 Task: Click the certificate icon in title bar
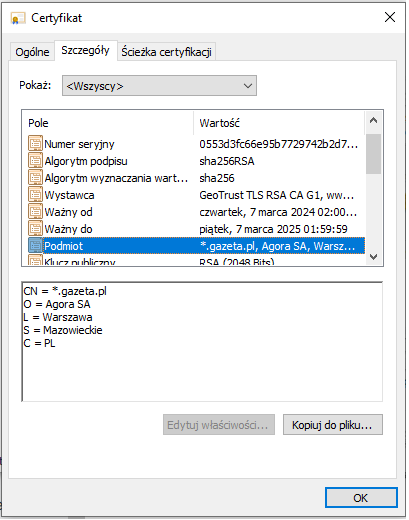click(18, 18)
